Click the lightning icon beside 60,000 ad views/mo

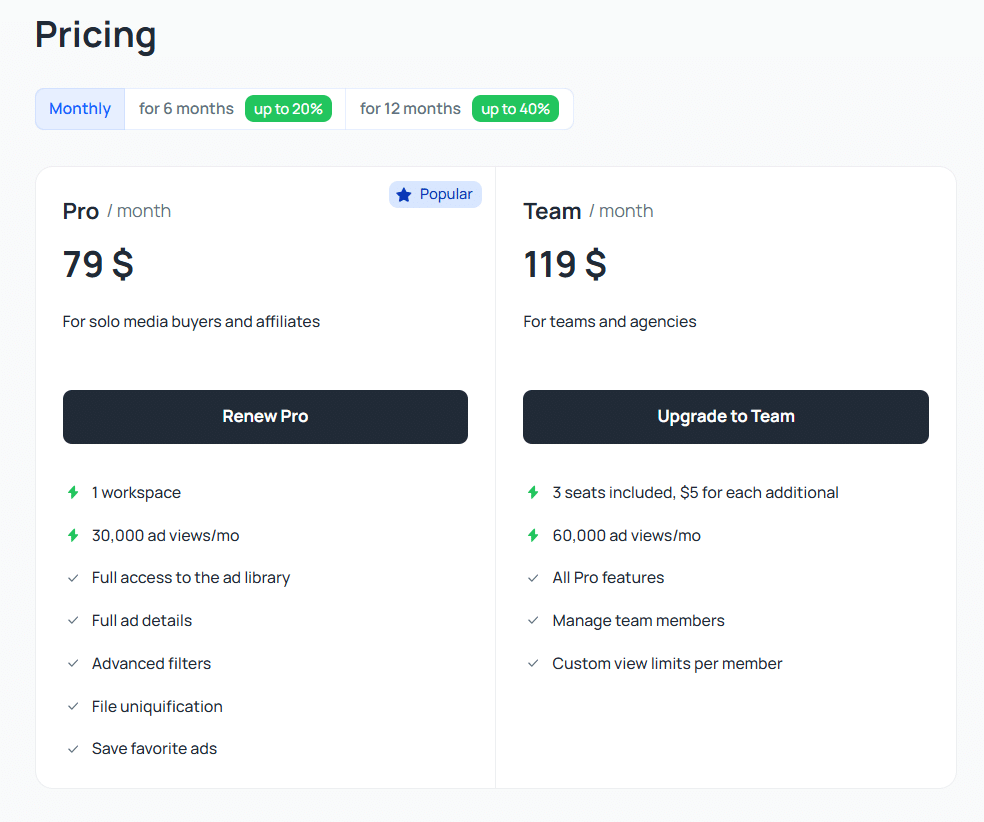point(533,535)
